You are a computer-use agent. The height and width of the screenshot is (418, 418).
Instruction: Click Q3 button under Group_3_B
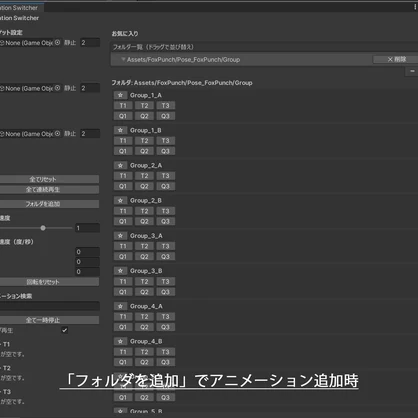pyautogui.click(x=166, y=292)
